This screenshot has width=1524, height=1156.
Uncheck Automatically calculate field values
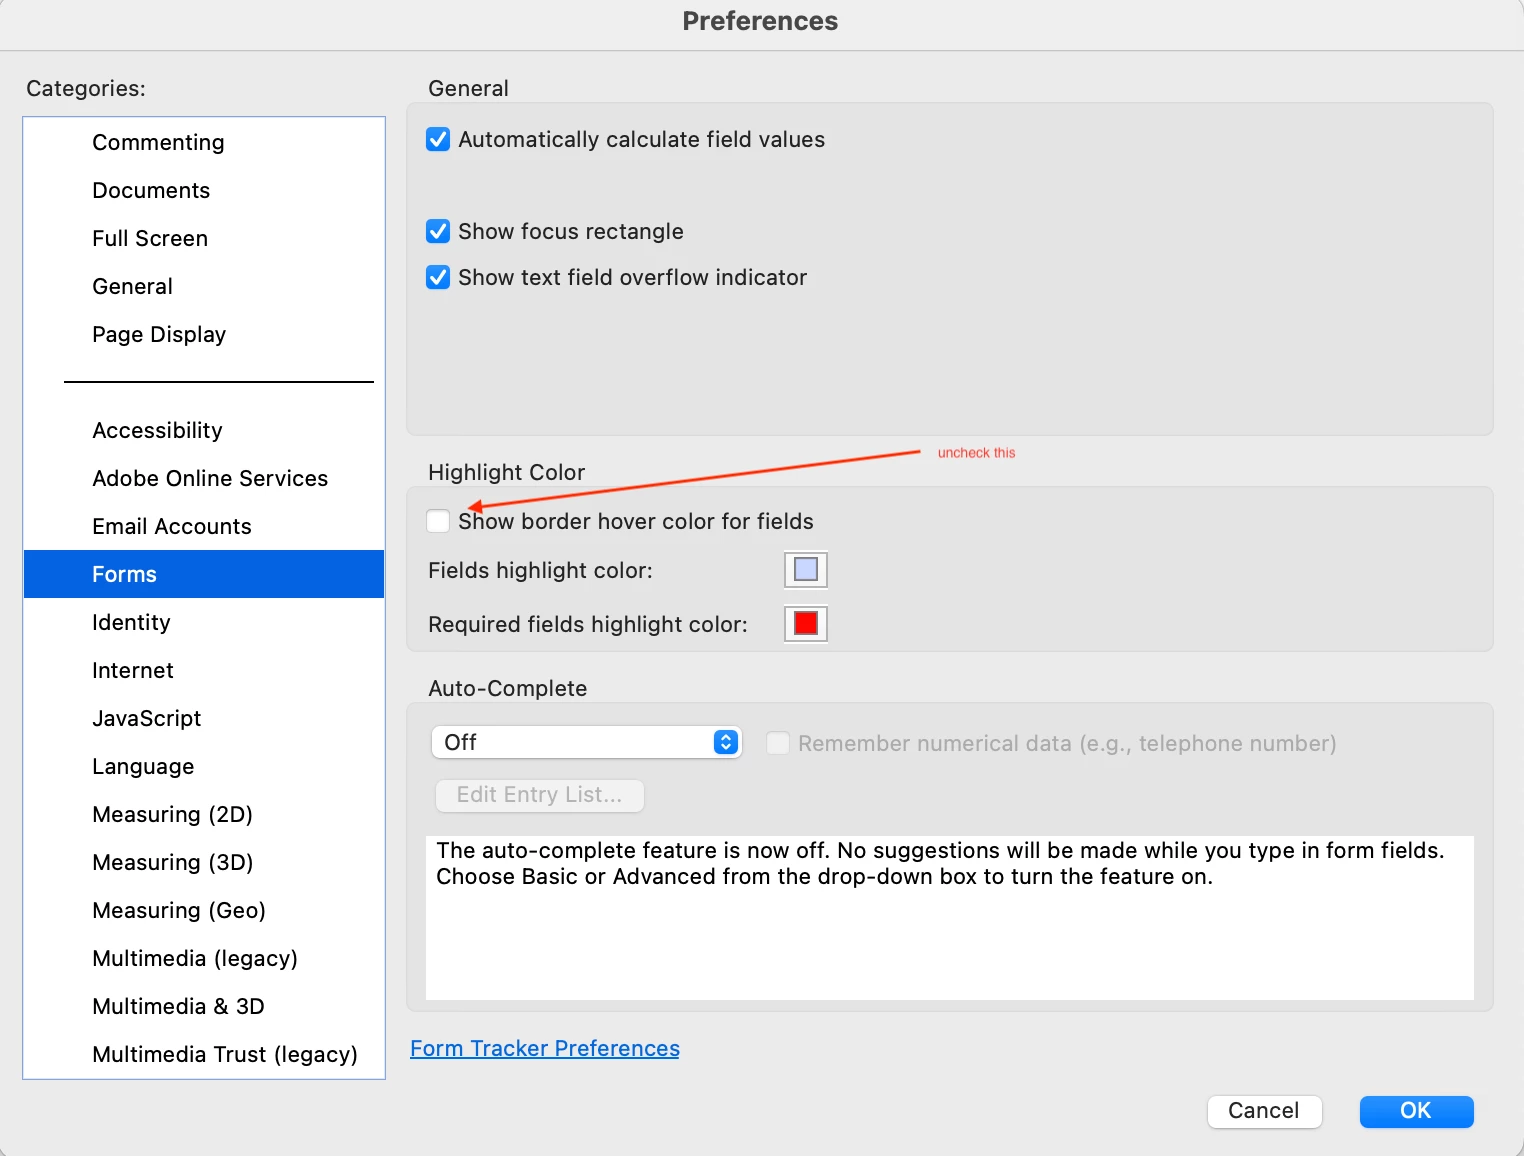(438, 139)
